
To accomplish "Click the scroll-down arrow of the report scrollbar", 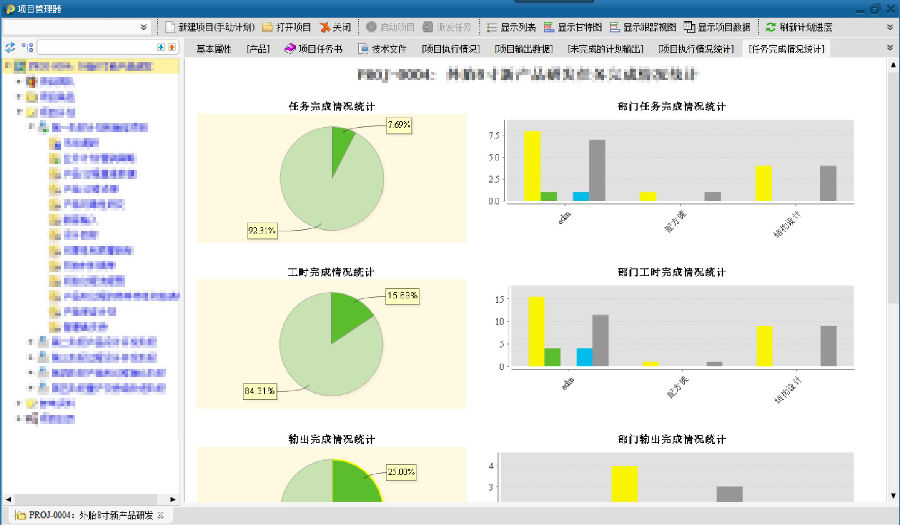I will (x=893, y=496).
